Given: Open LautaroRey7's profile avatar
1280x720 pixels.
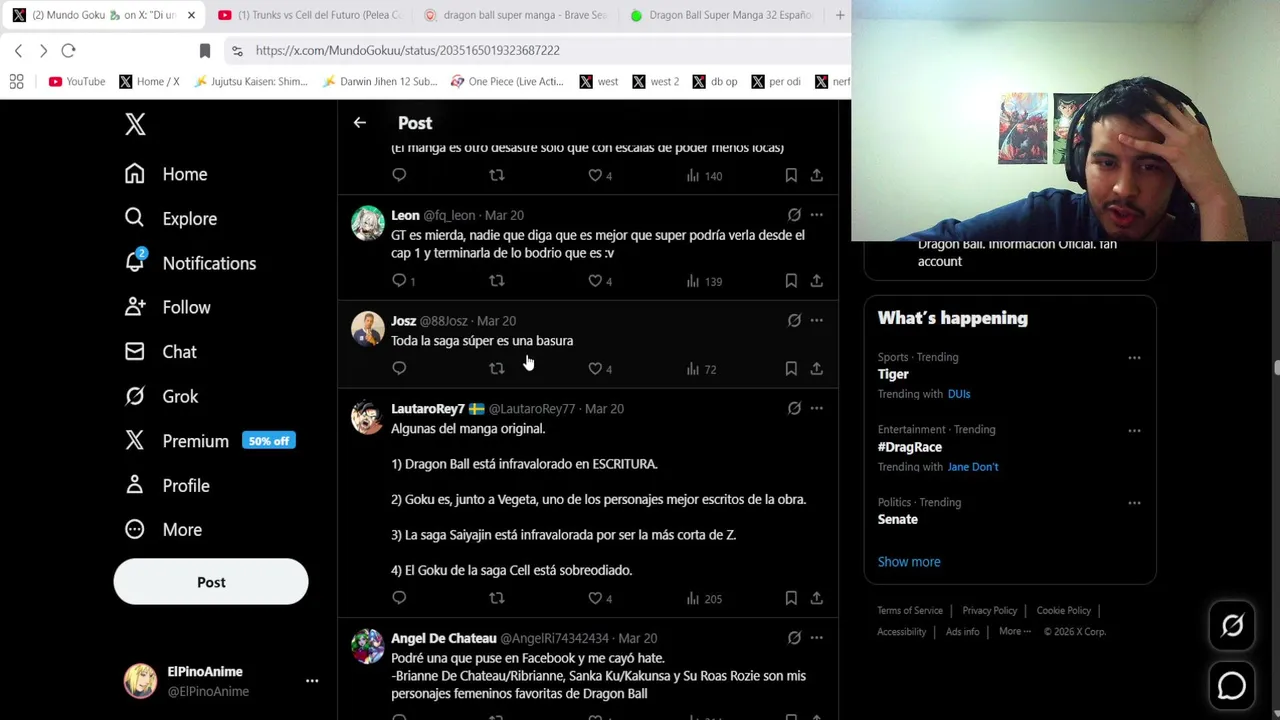Looking at the screenshot, I should (x=367, y=416).
